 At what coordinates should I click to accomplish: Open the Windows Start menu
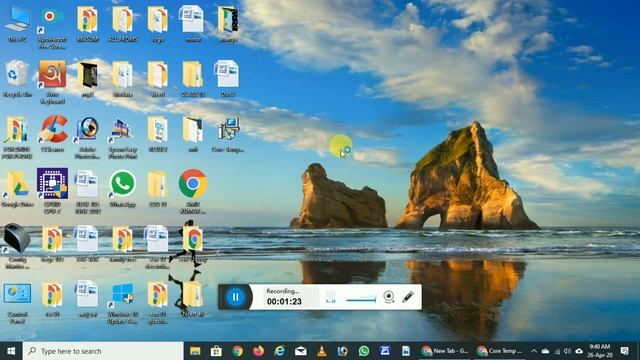click(x=11, y=351)
